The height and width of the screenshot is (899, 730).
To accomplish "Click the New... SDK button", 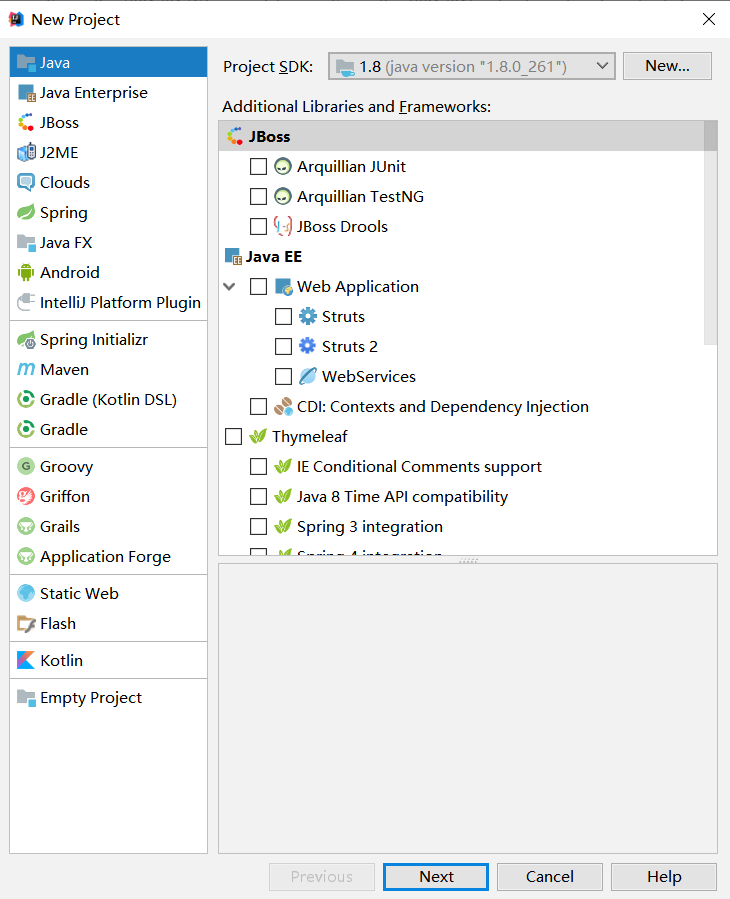I will 667,66.
